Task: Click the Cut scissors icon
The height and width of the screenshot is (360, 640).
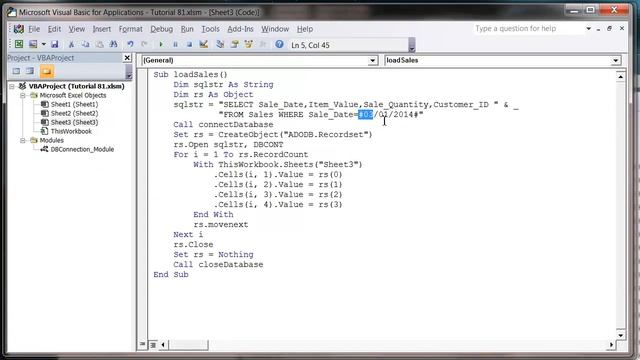Action: (71, 44)
